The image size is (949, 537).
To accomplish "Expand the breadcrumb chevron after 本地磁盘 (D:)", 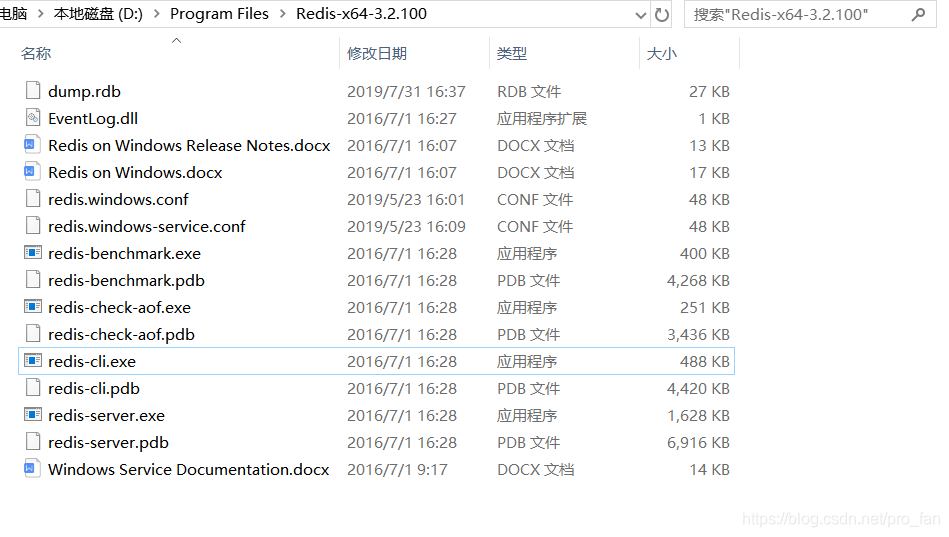I will 157,14.
